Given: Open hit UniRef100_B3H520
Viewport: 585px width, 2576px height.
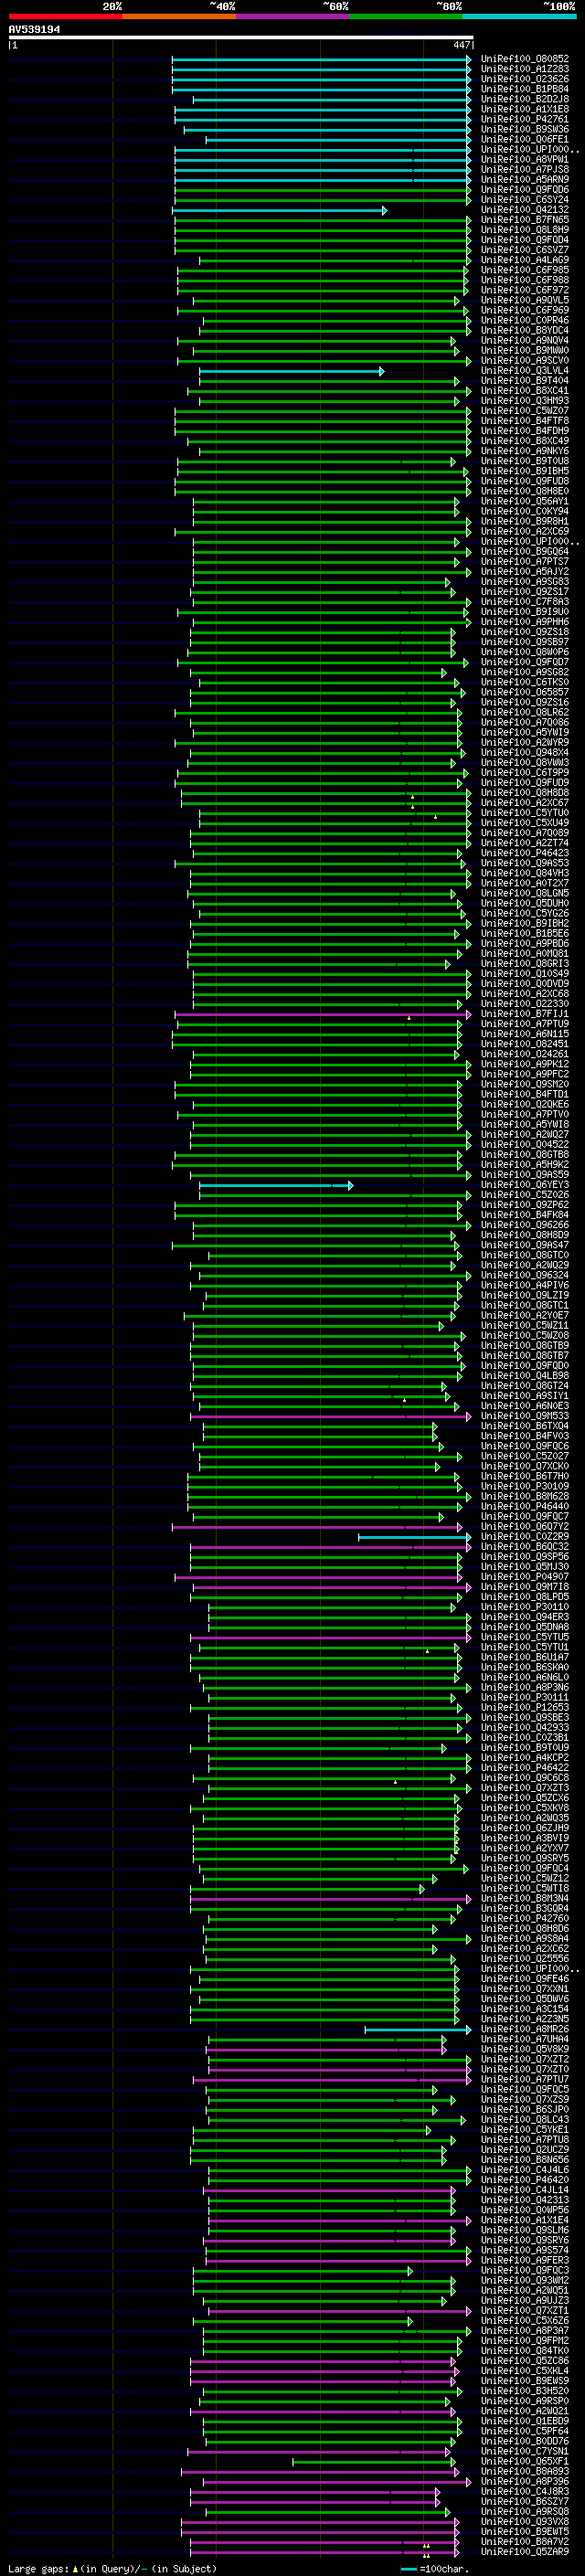Looking at the screenshot, I should pyautogui.click(x=525, y=2391).
